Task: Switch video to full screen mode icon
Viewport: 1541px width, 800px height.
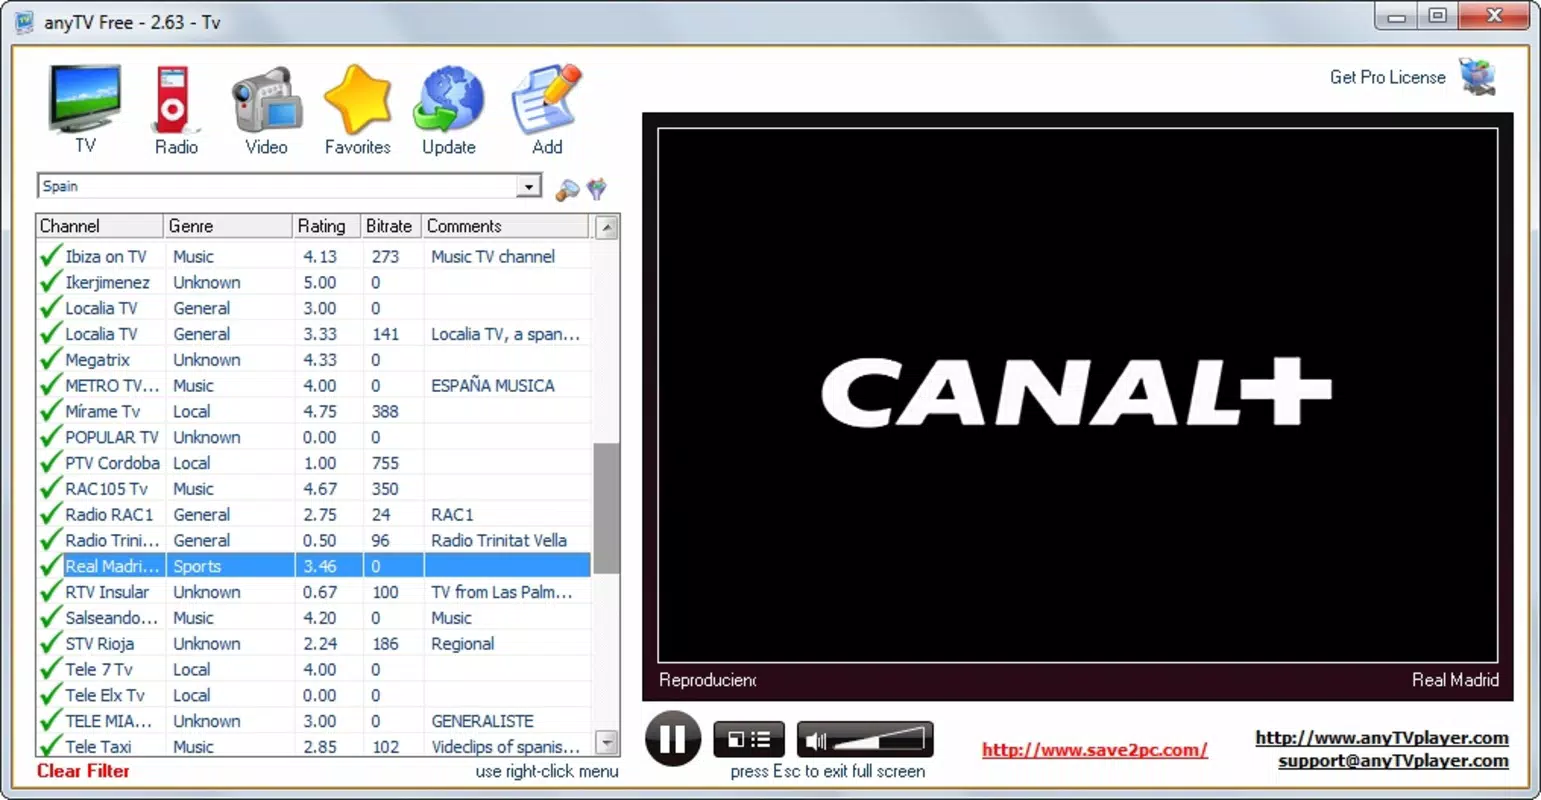Action: (x=735, y=740)
